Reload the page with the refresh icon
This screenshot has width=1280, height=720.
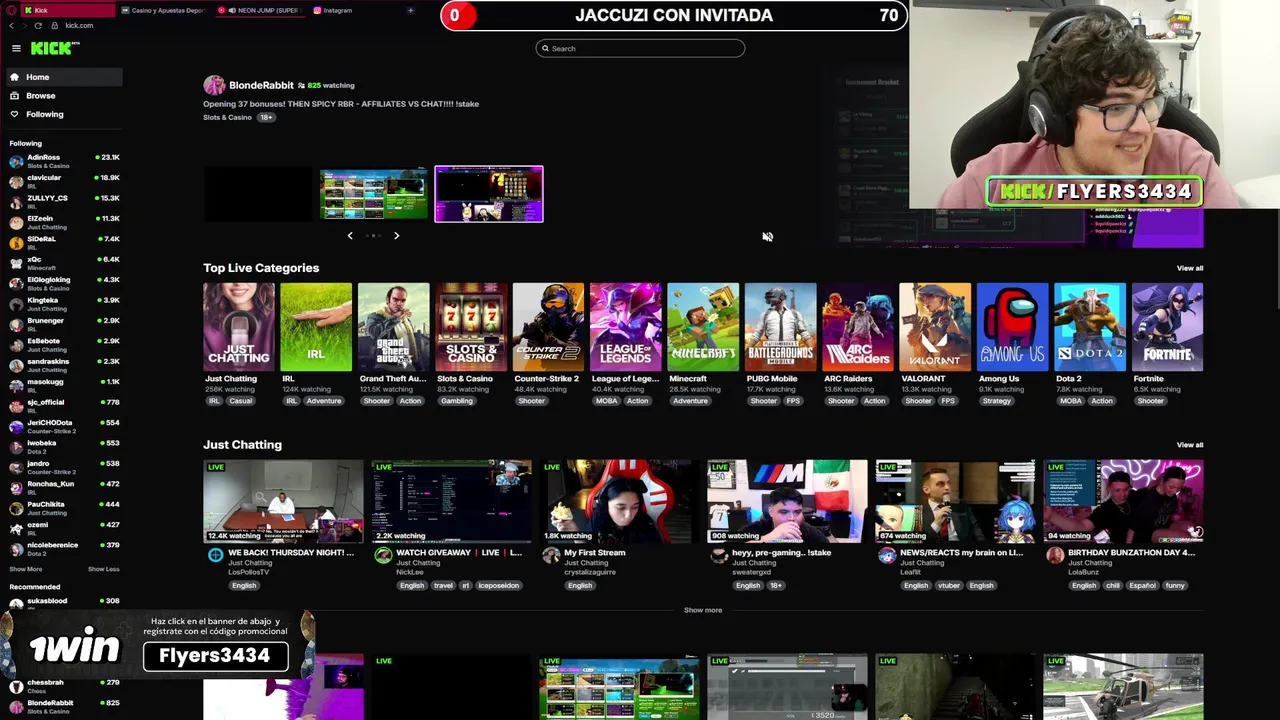click(38, 25)
